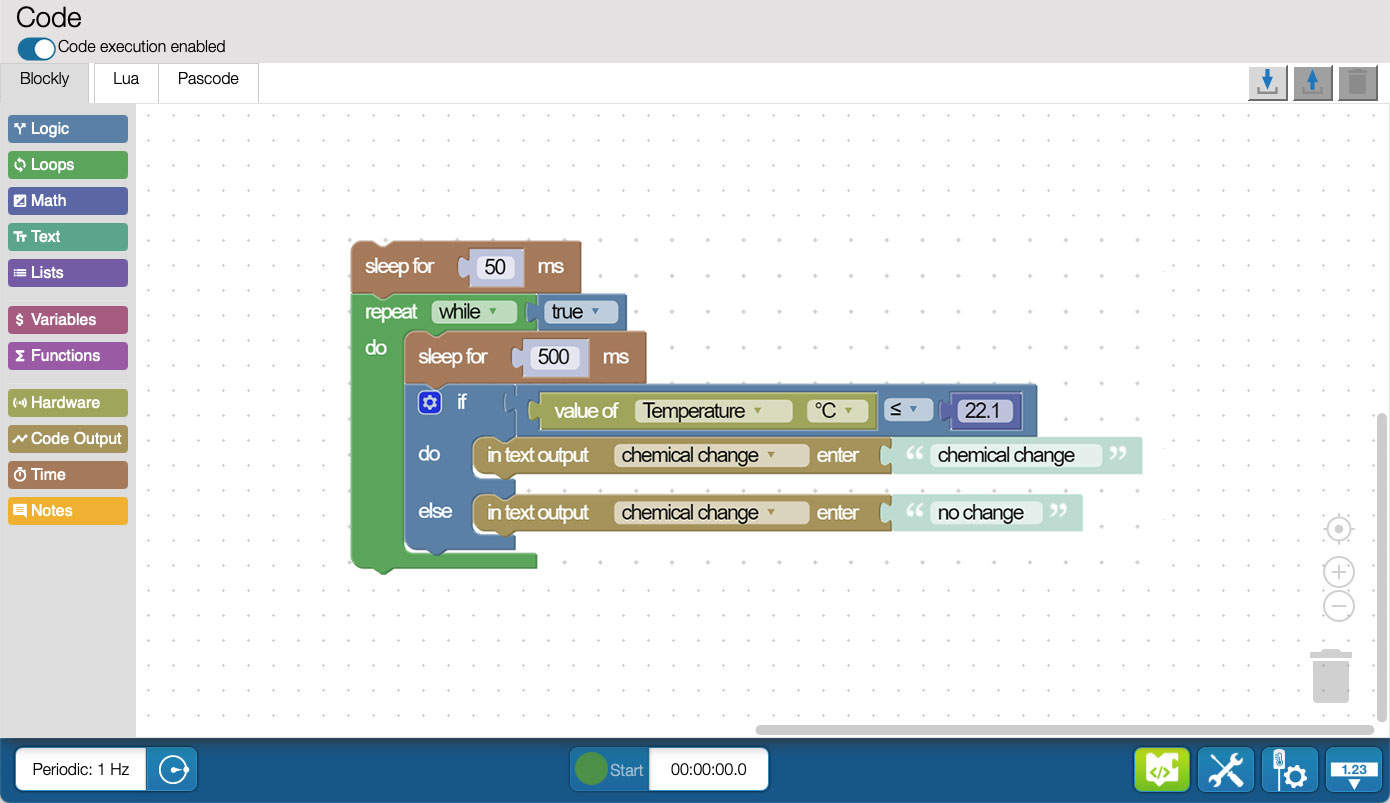Image resolution: width=1390 pixels, height=803 pixels.
Task: Toggle the green code tool icon
Action: 1162,770
